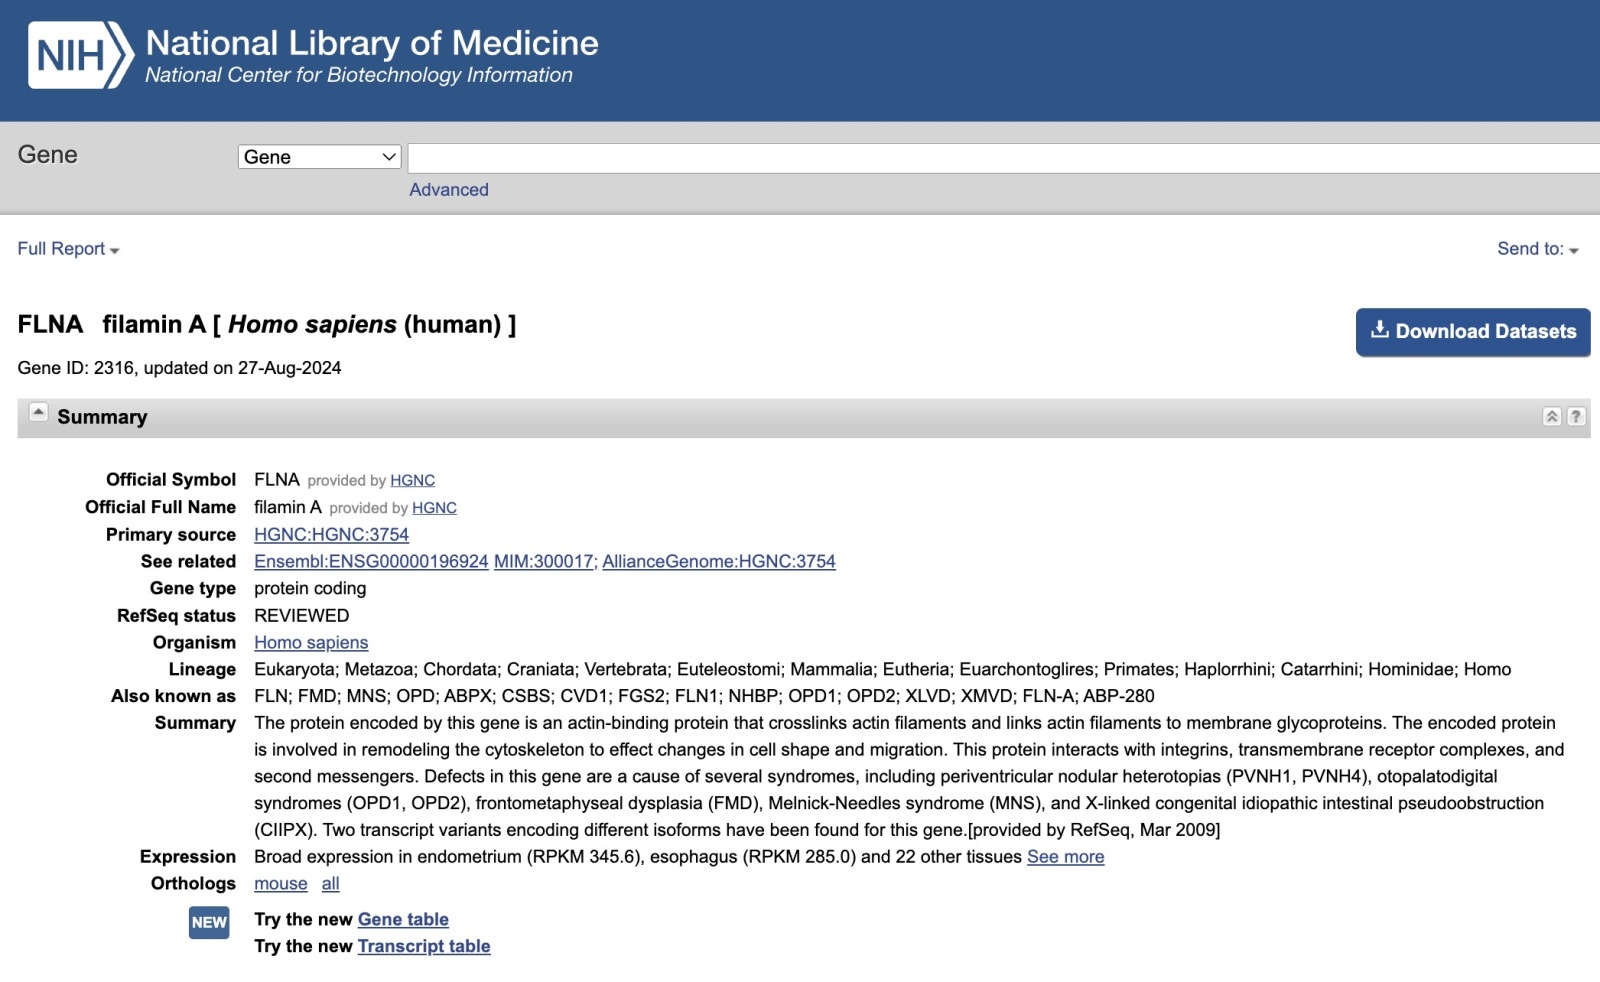Open the new Gene table link
This screenshot has height=982, width=1600.
point(403,920)
